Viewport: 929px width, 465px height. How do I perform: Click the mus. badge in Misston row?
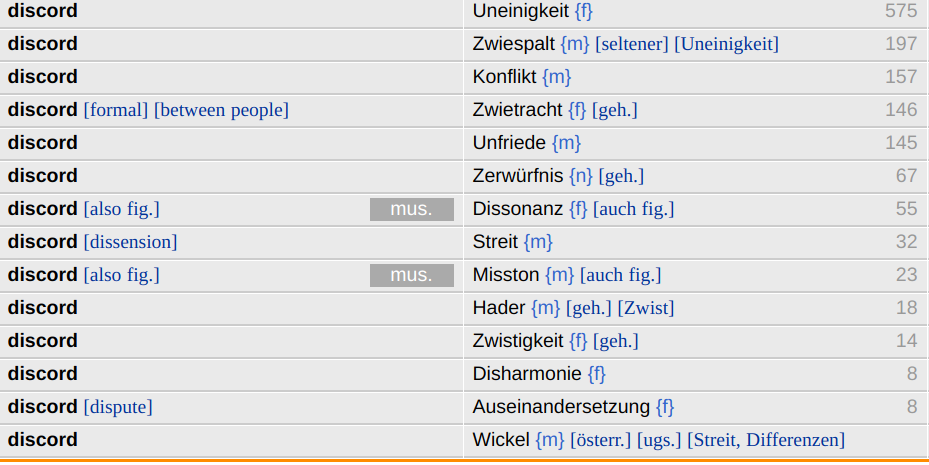[411, 275]
